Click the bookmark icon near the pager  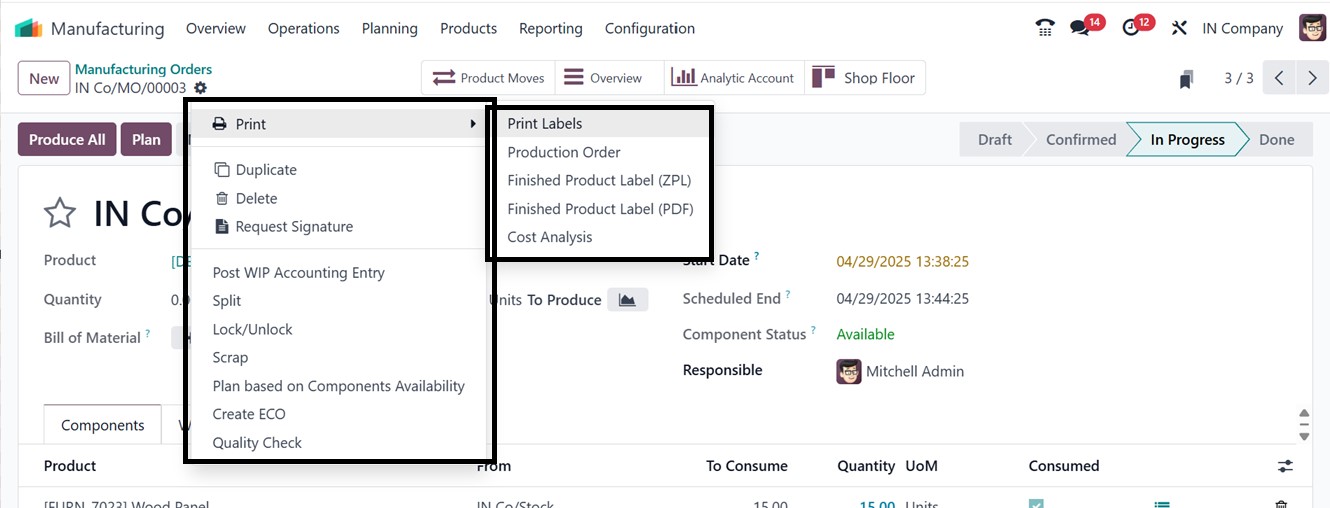(x=1187, y=78)
